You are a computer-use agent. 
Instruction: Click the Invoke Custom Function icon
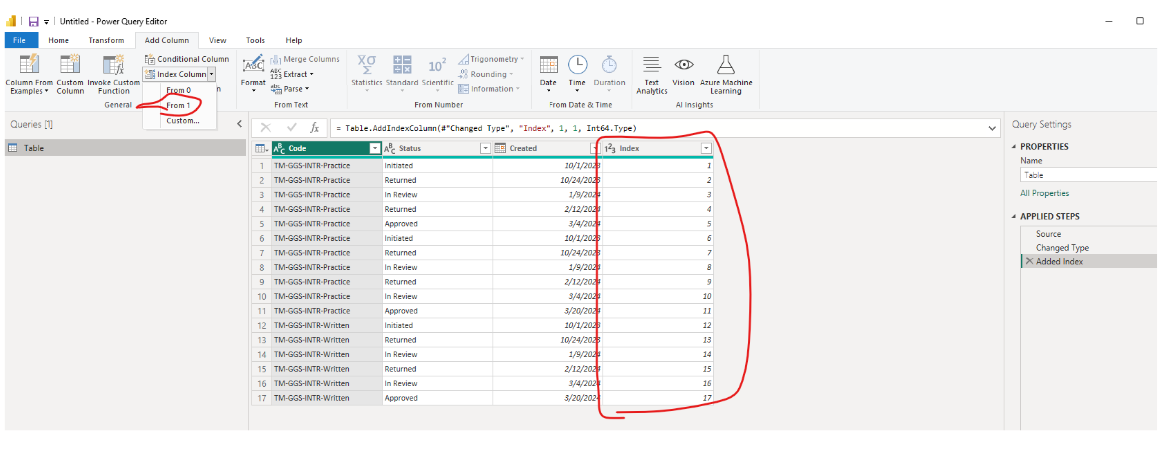click(113, 64)
